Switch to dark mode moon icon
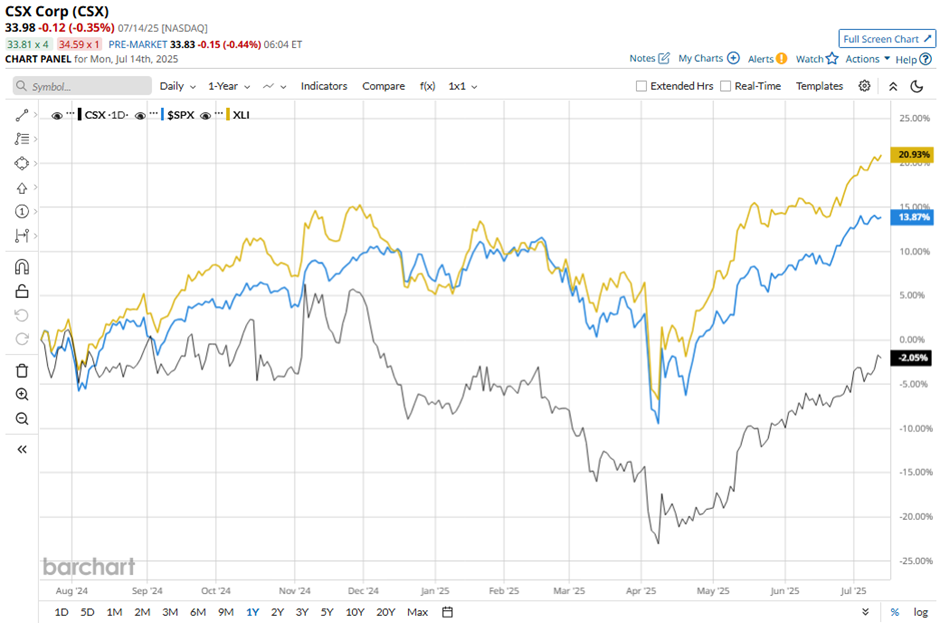Viewport: 940px width, 623px height. coord(917,86)
